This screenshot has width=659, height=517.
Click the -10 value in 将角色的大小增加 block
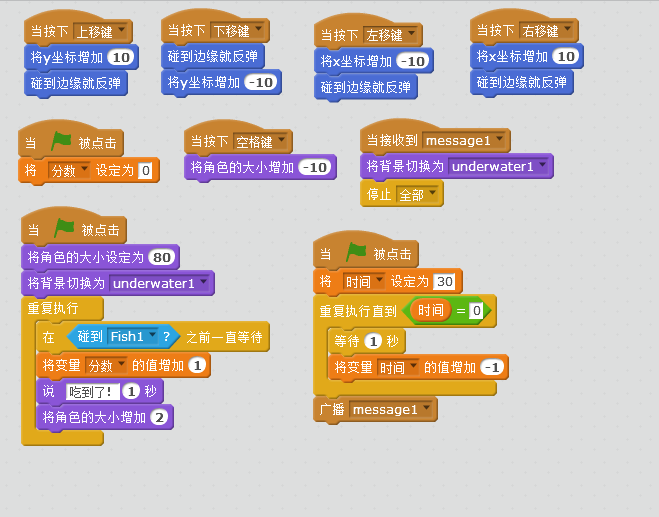click(x=315, y=167)
